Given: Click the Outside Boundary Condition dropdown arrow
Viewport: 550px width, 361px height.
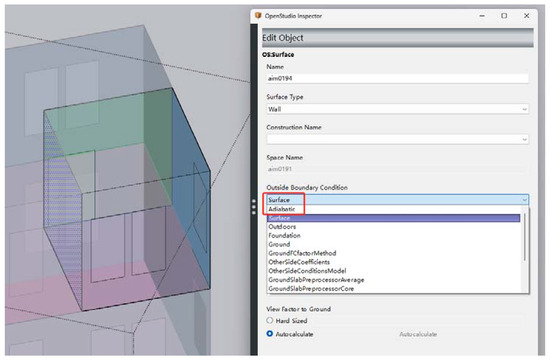Looking at the screenshot, I should [x=524, y=200].
